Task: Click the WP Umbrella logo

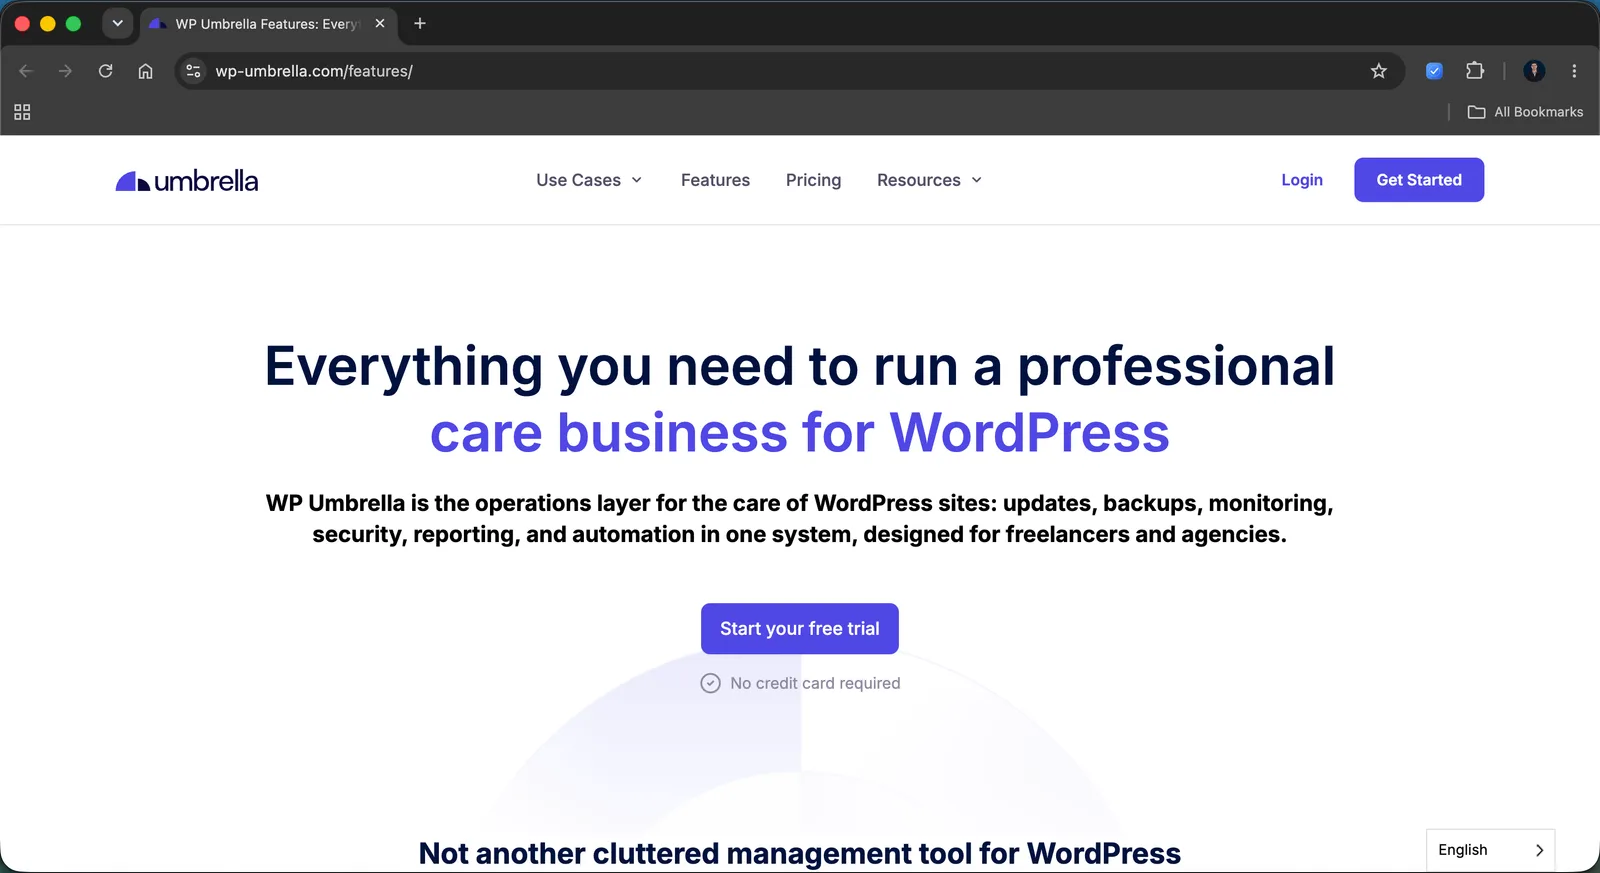Action: click(x=187, y=181)
